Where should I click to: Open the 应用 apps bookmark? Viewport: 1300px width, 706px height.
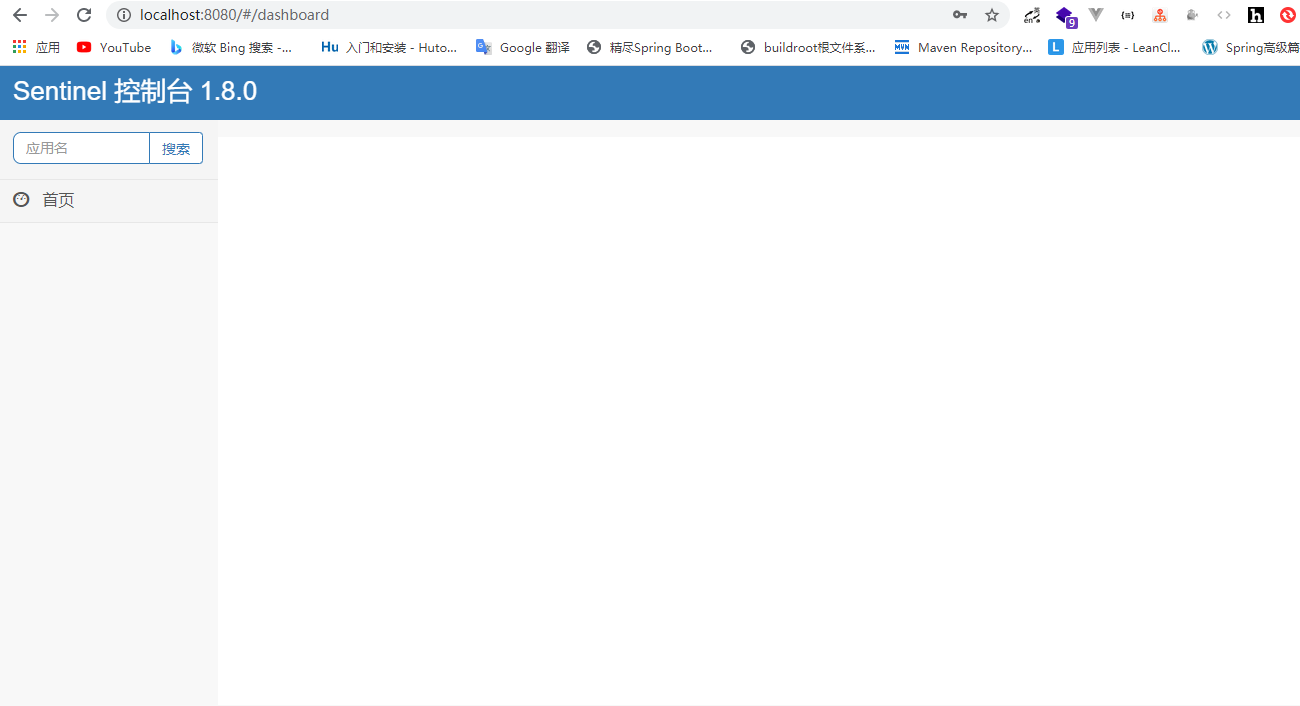click(x=36, y=47)
